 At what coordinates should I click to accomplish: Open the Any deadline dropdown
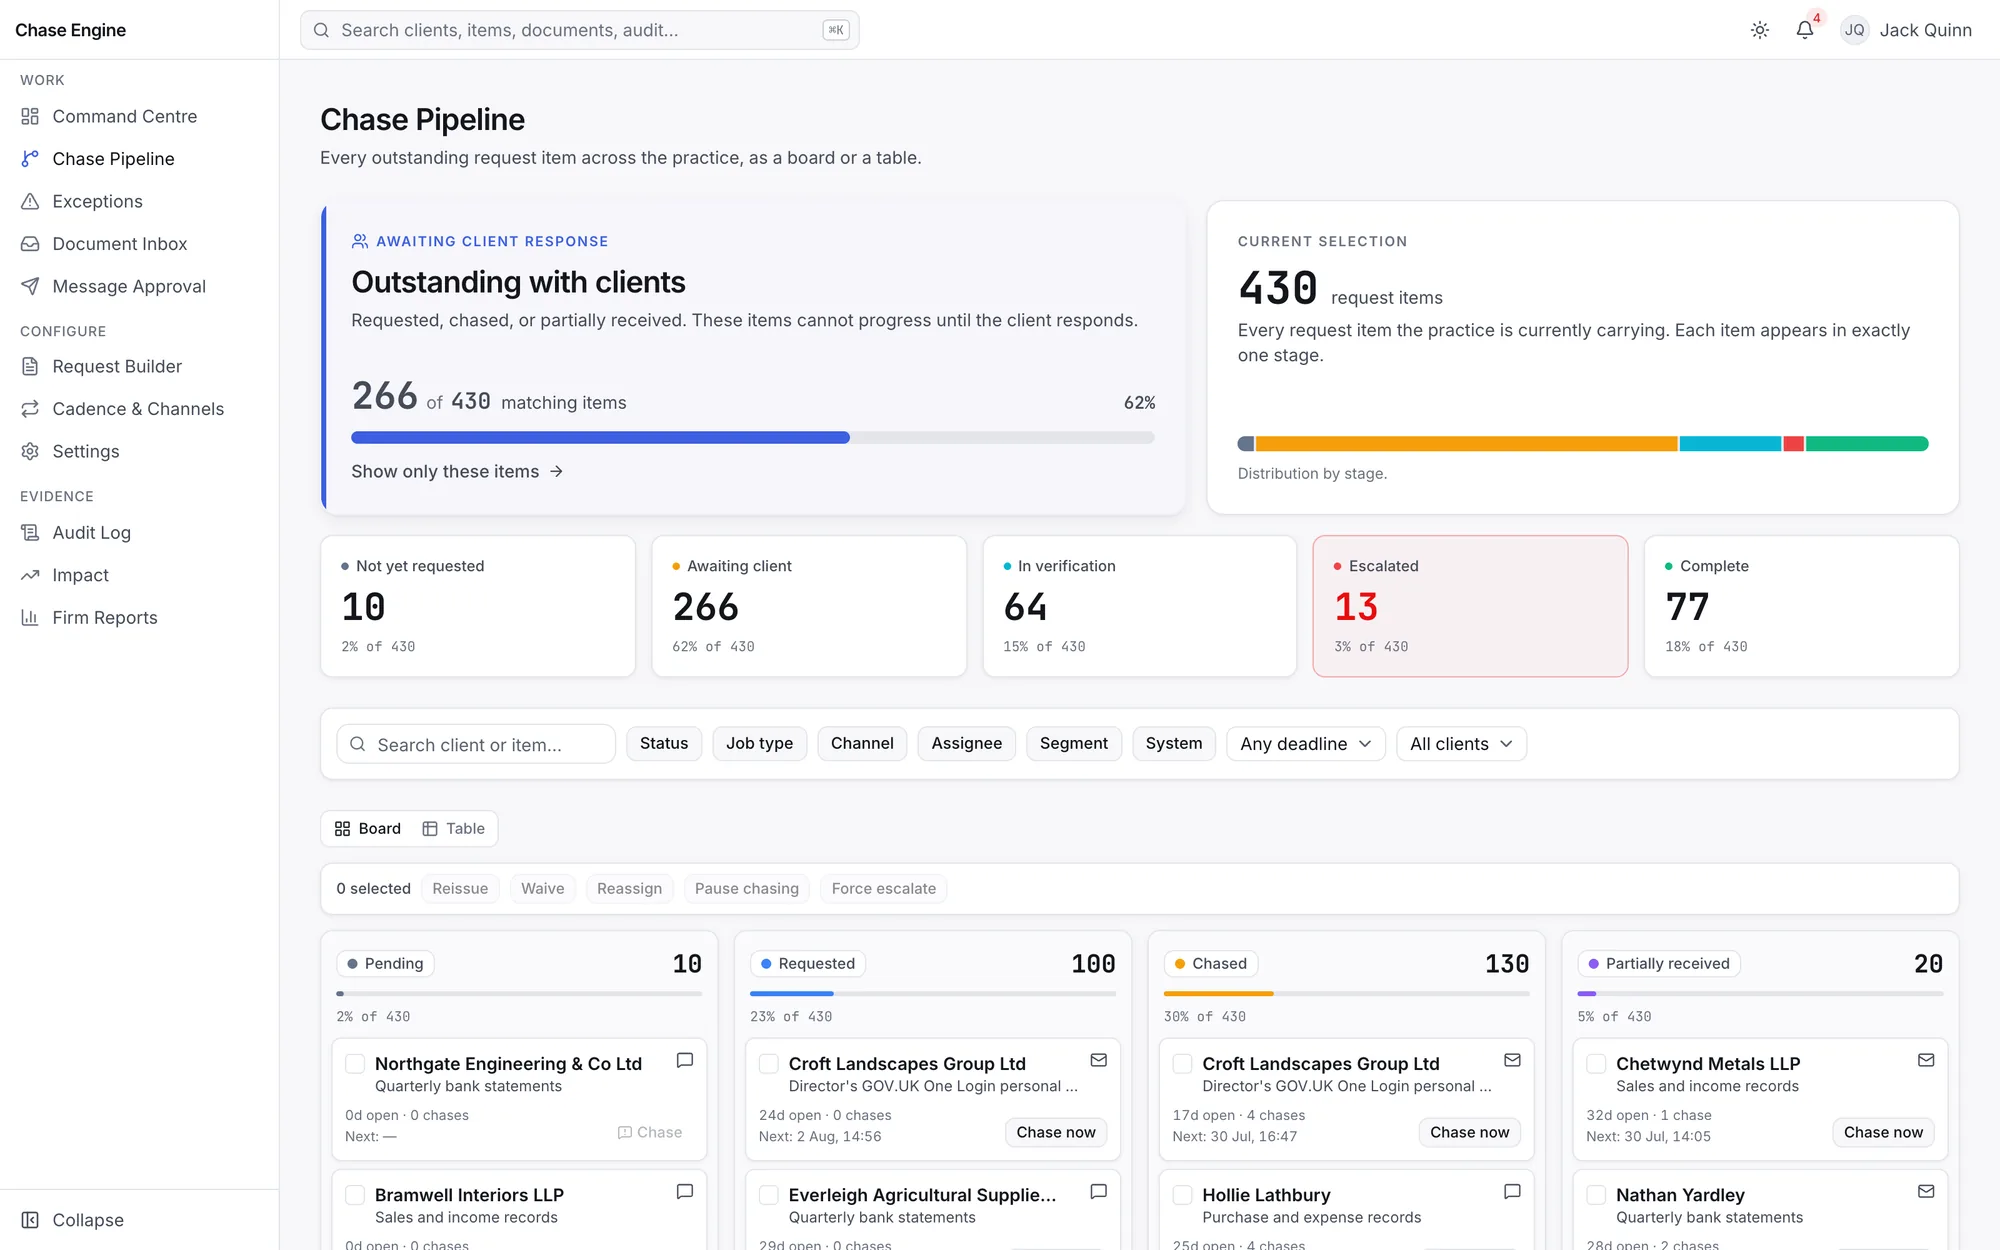pos(1305,744)
